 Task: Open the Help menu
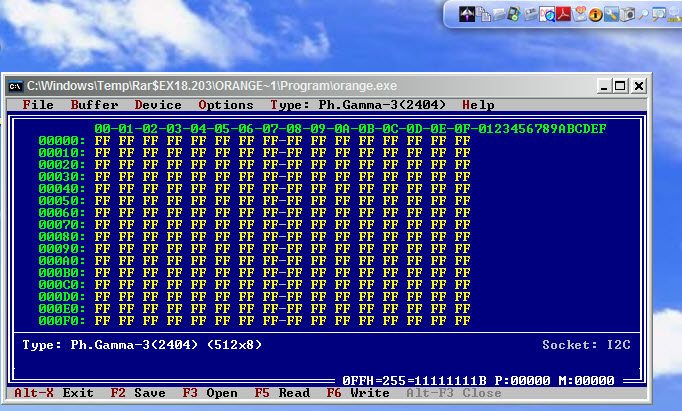coord(478,105)
